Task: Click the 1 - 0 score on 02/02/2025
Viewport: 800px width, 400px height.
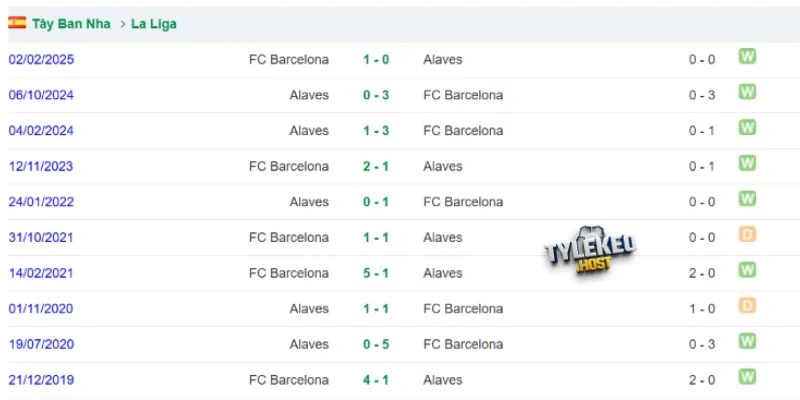Action: [x=376, y=60]
